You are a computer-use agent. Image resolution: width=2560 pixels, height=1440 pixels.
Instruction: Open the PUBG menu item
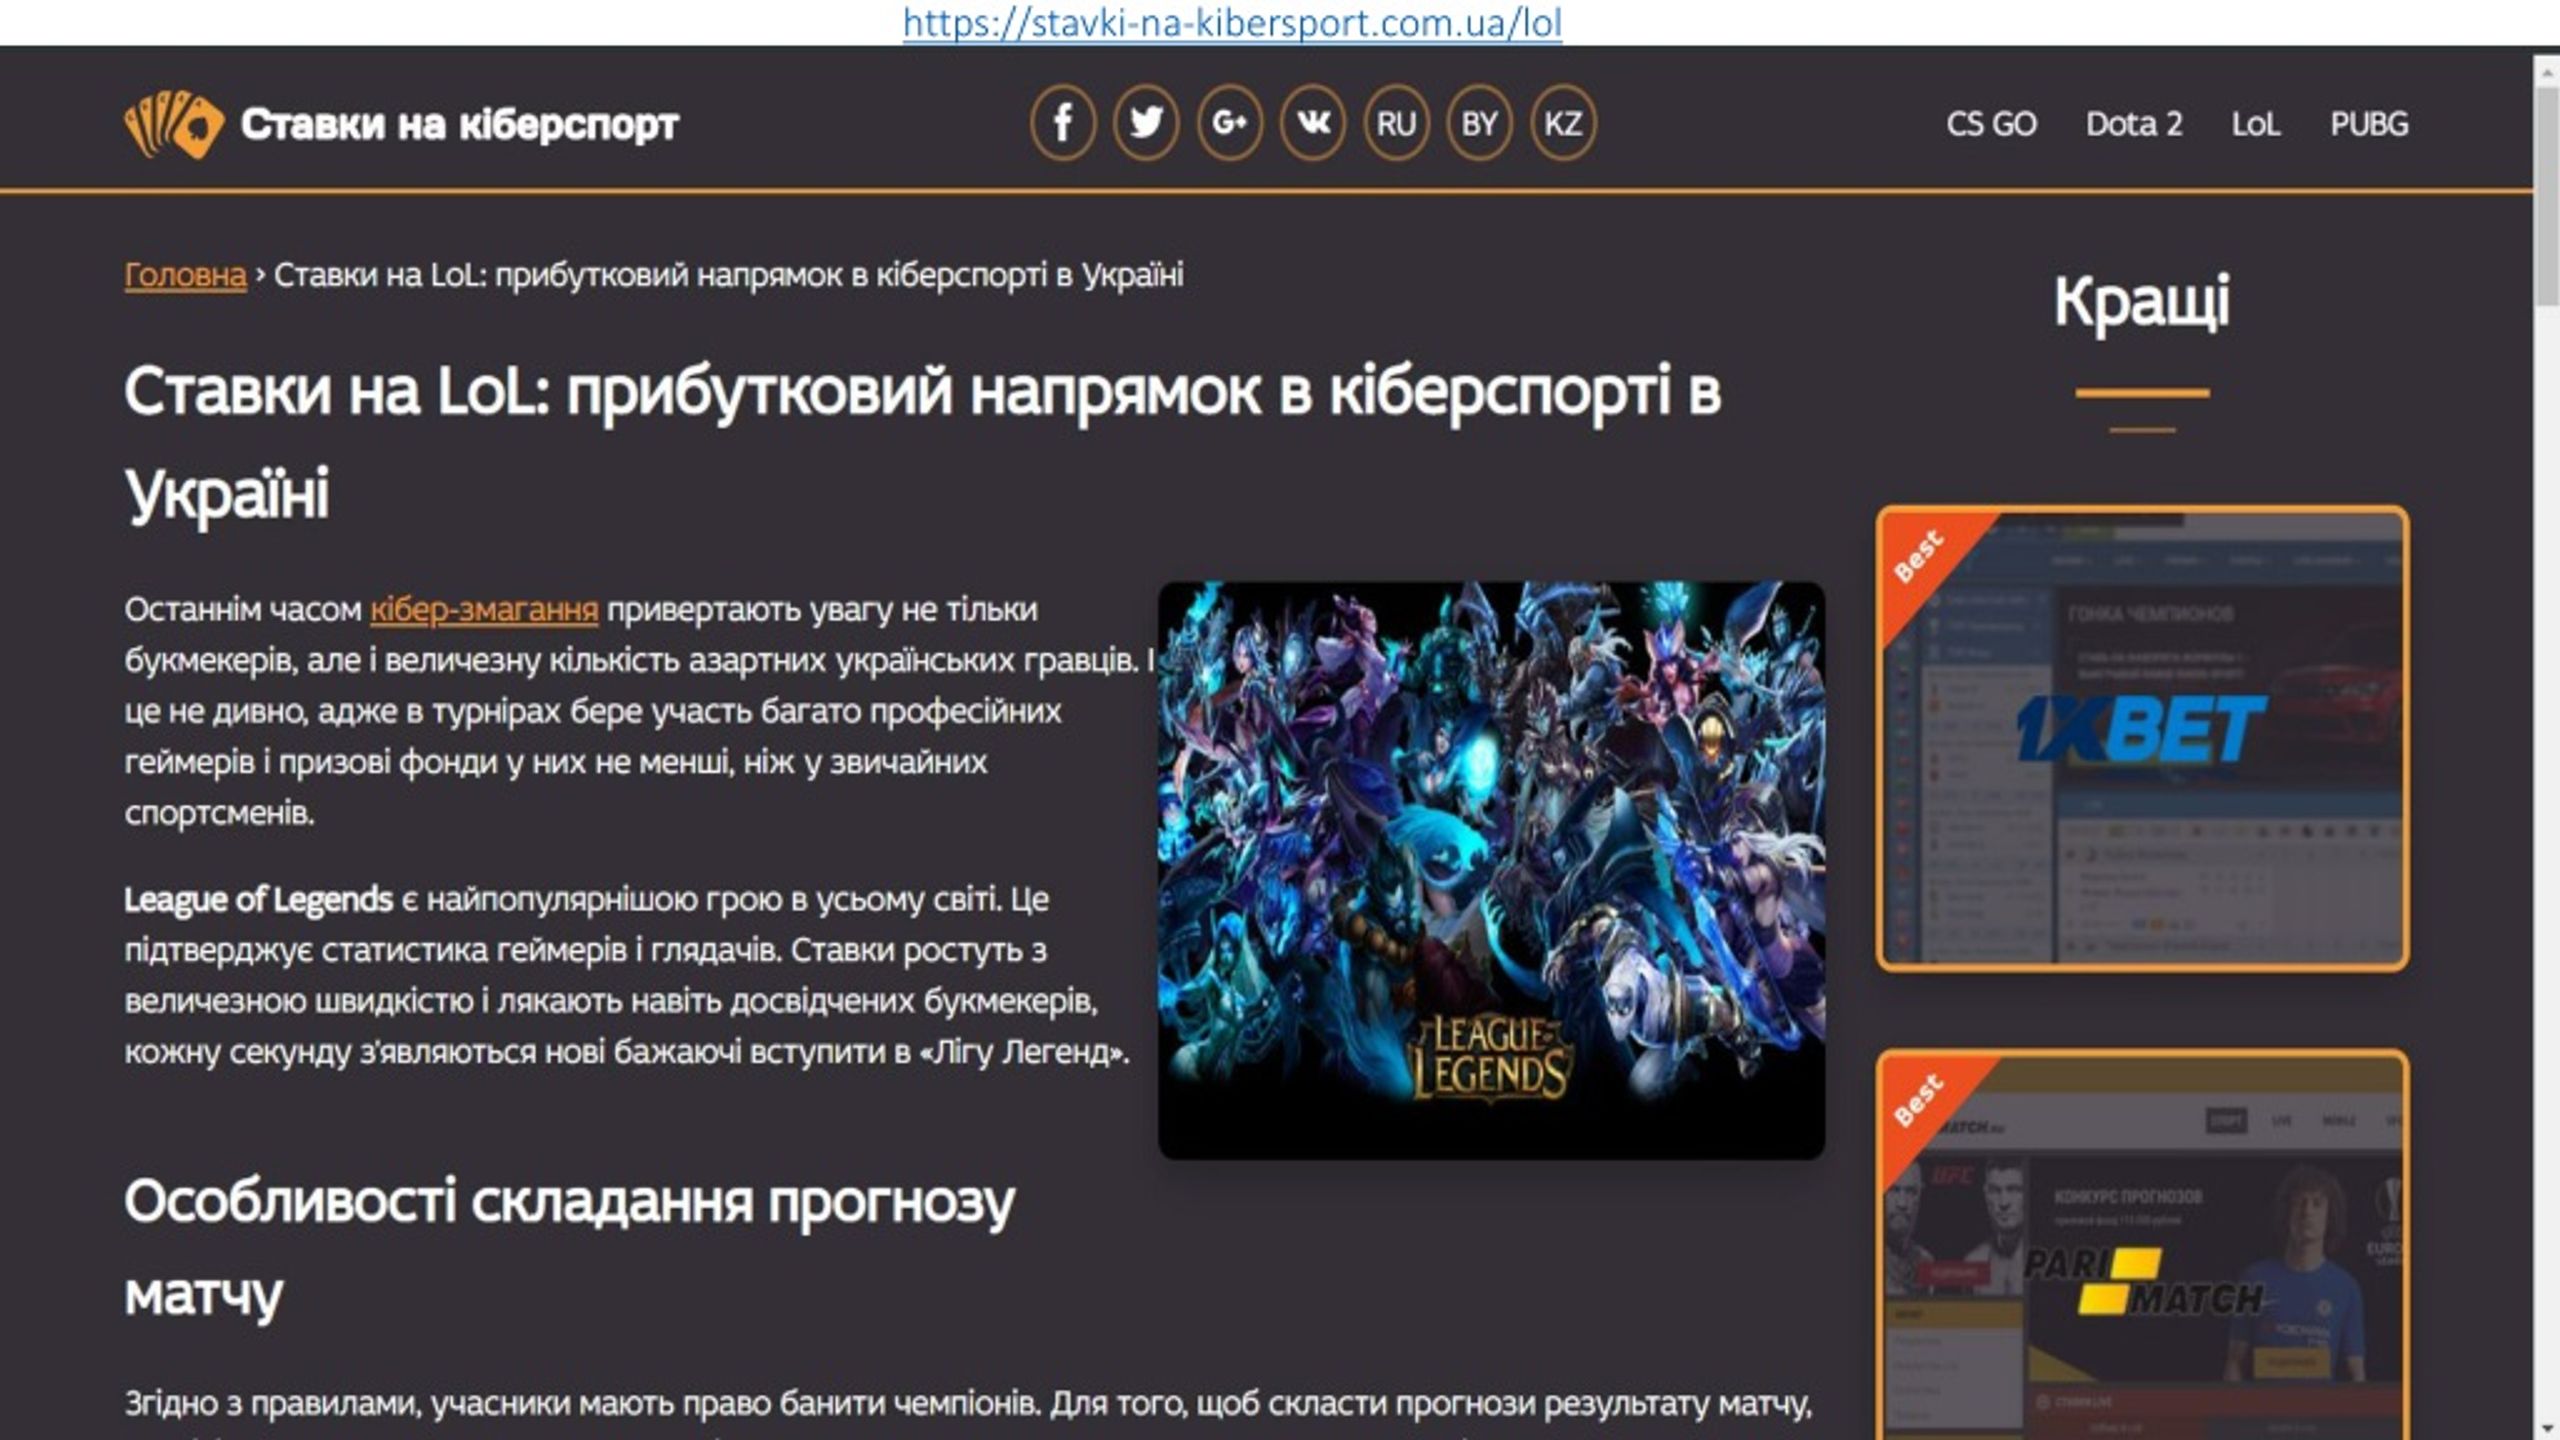(2369, 124)
